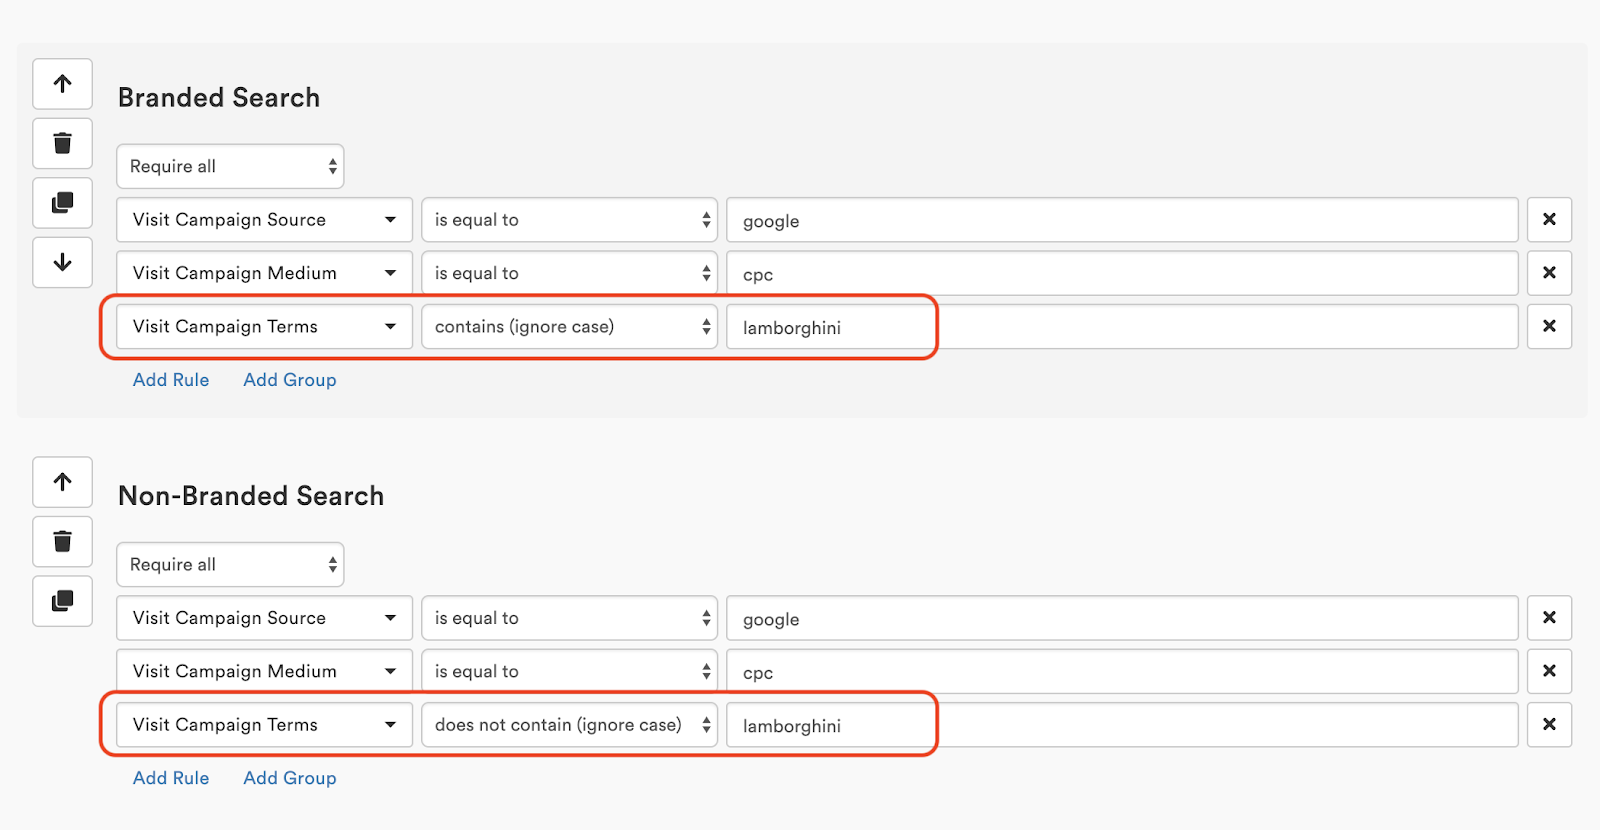Delete the Non-Branded Search group
1600x830 pixels.
63,541
